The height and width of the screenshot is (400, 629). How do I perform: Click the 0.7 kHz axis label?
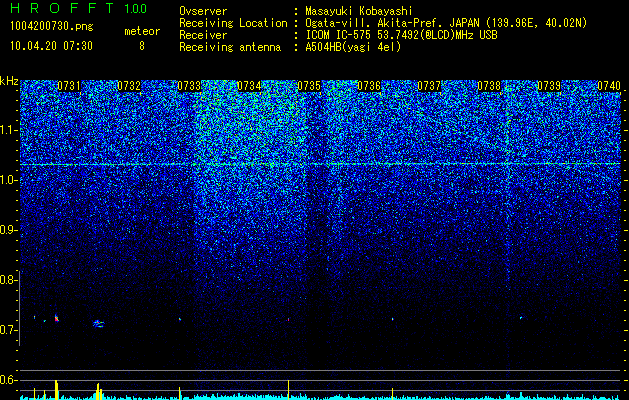pyautogui.click(x=8, y=330)
